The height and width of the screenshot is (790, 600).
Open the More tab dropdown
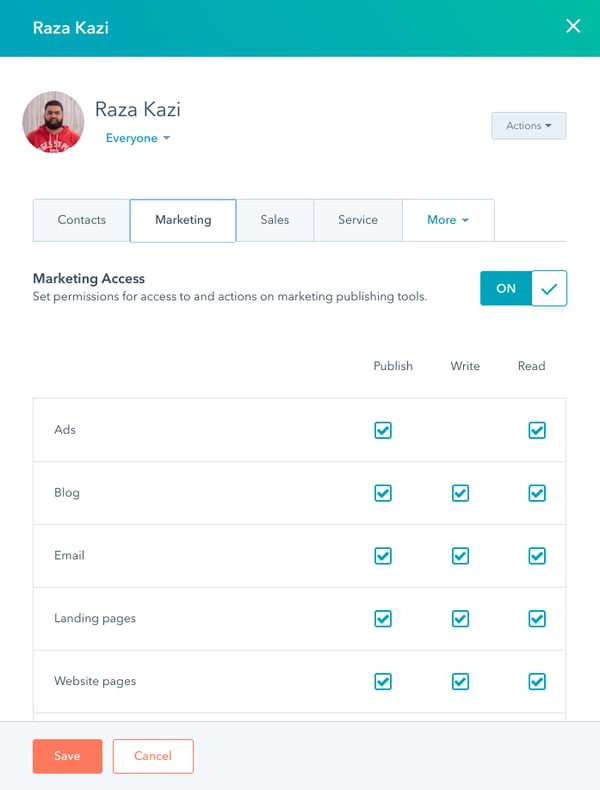tap(447, 220)
